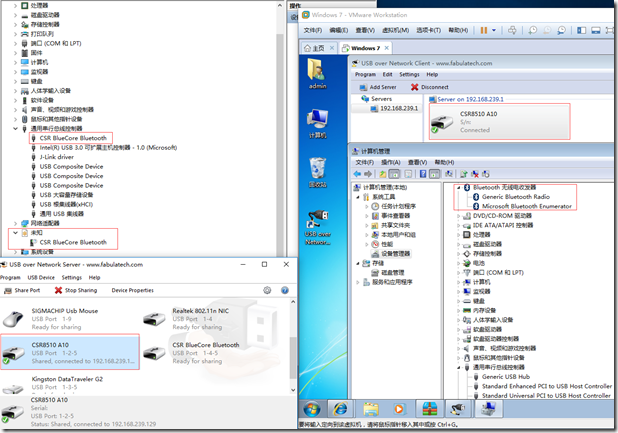Image resolution: width=618 pixels, height=433 pixels.
Task: Click Add Server in USB Client
Action: (378, 87)
